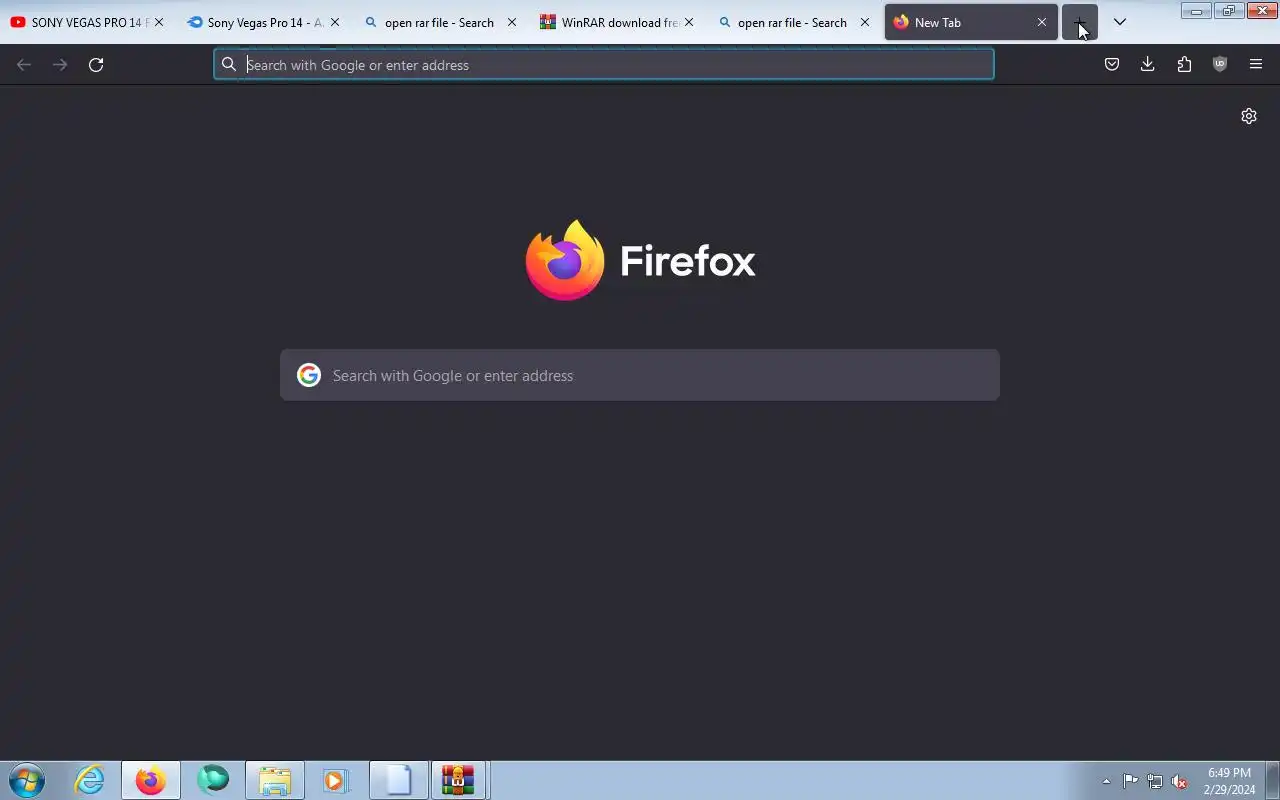This screenshot has height=800, width=1280.
Task: Open the network status tray icon
Action: click(x=1155, y=781)
